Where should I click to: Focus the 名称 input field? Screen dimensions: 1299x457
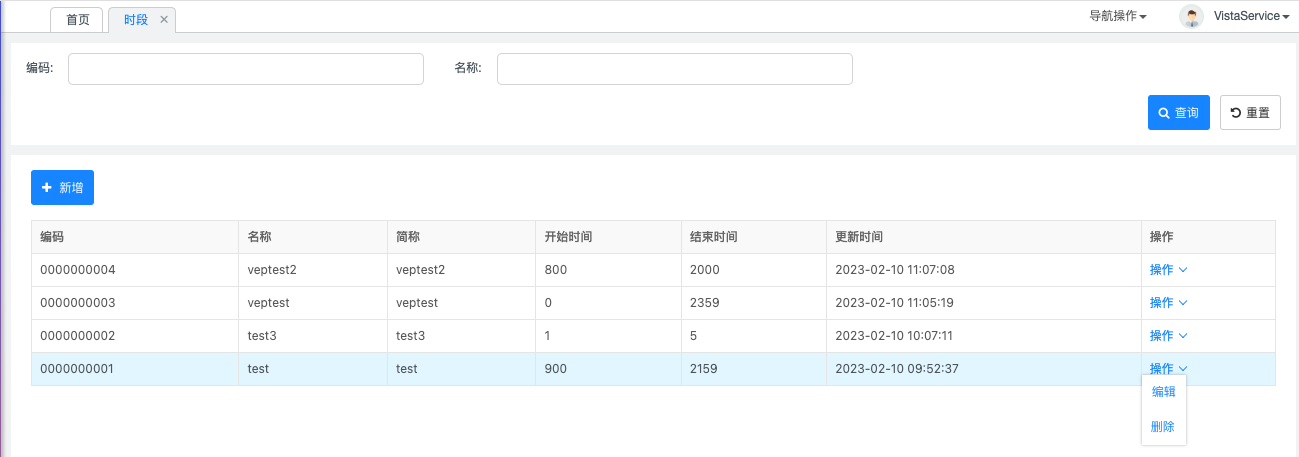(x=674, y=69)
